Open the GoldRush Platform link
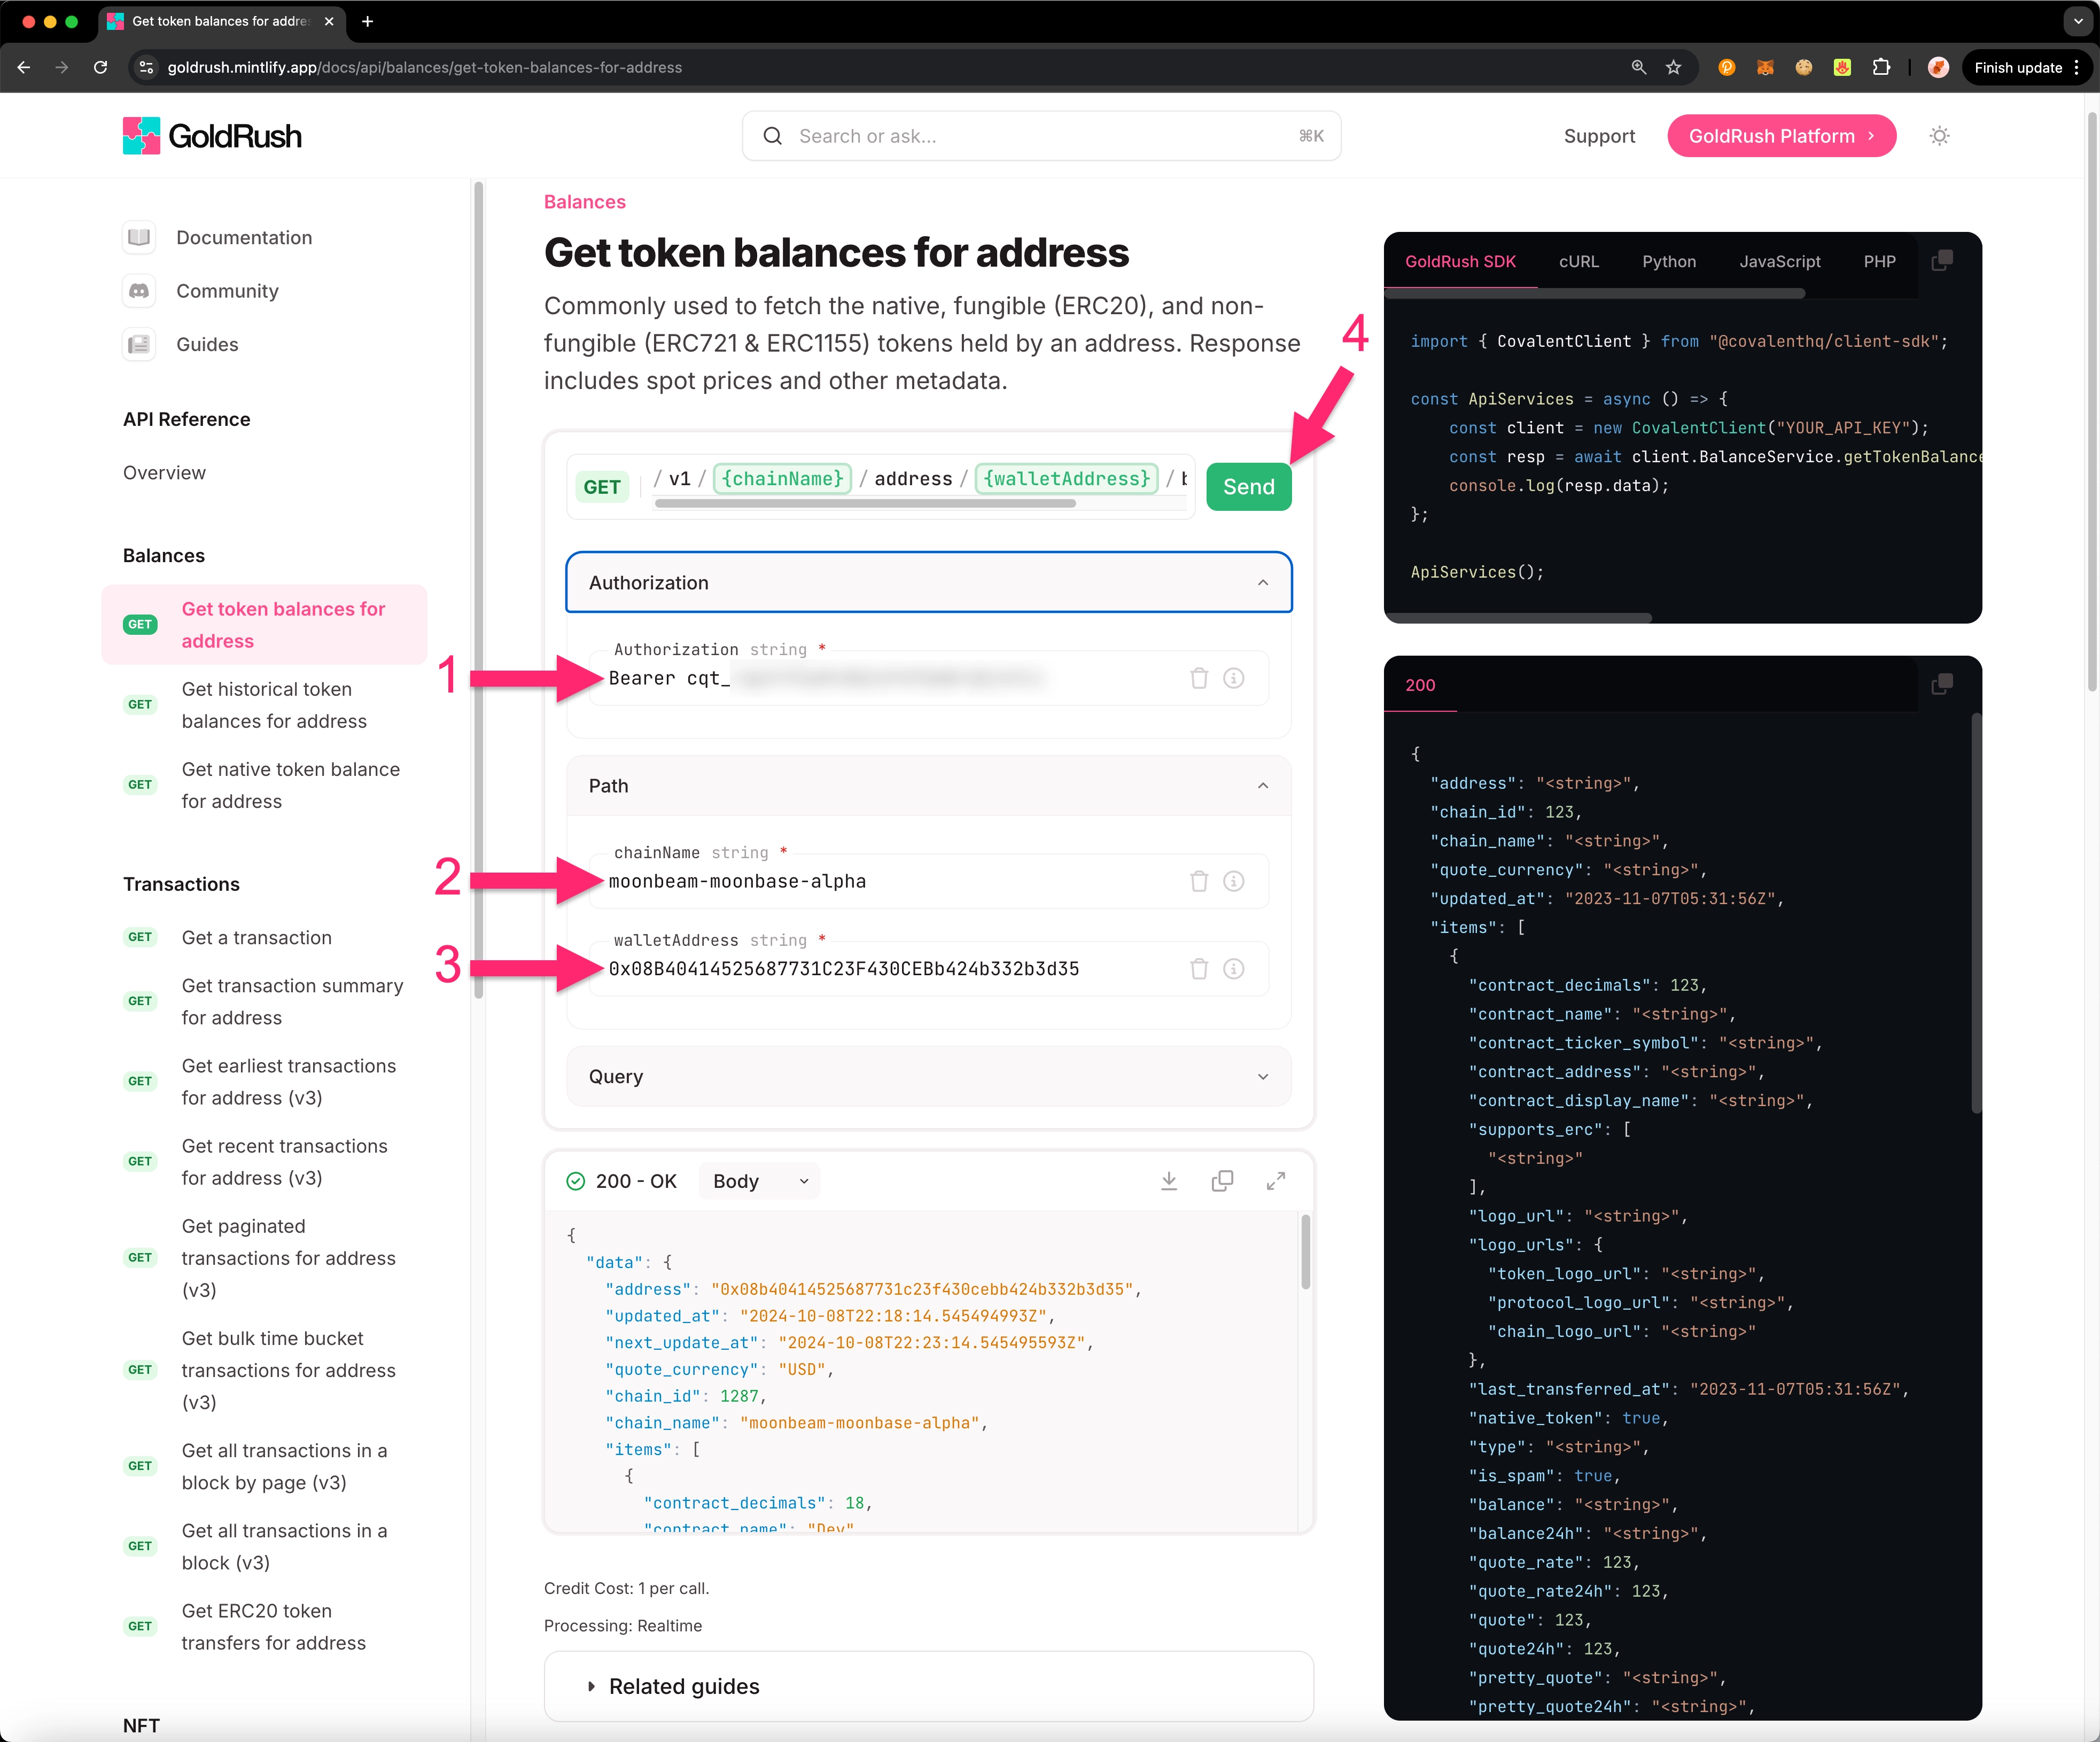 coord(1781,136)
